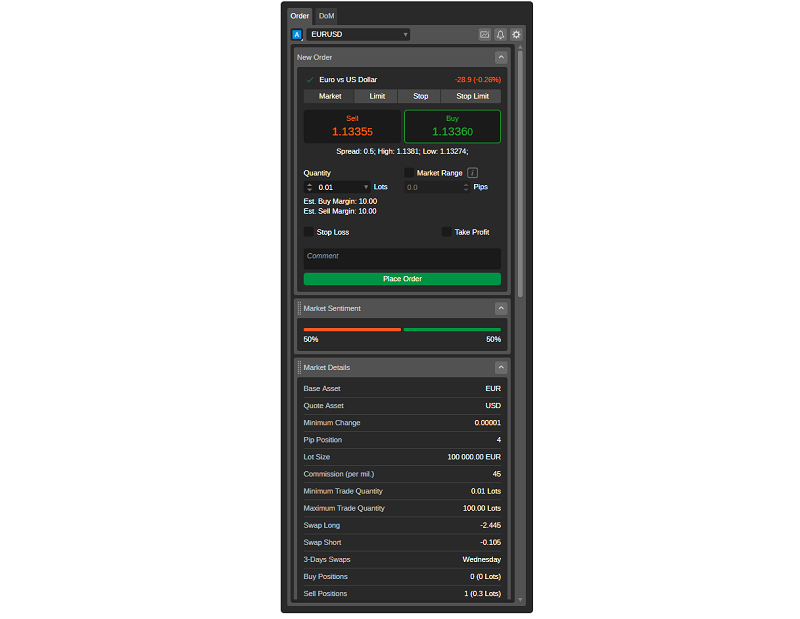The height and width of the screenshot is (619, 800).
Task: Click the vertical scrollbar thumb
Action: click(520, 174)
